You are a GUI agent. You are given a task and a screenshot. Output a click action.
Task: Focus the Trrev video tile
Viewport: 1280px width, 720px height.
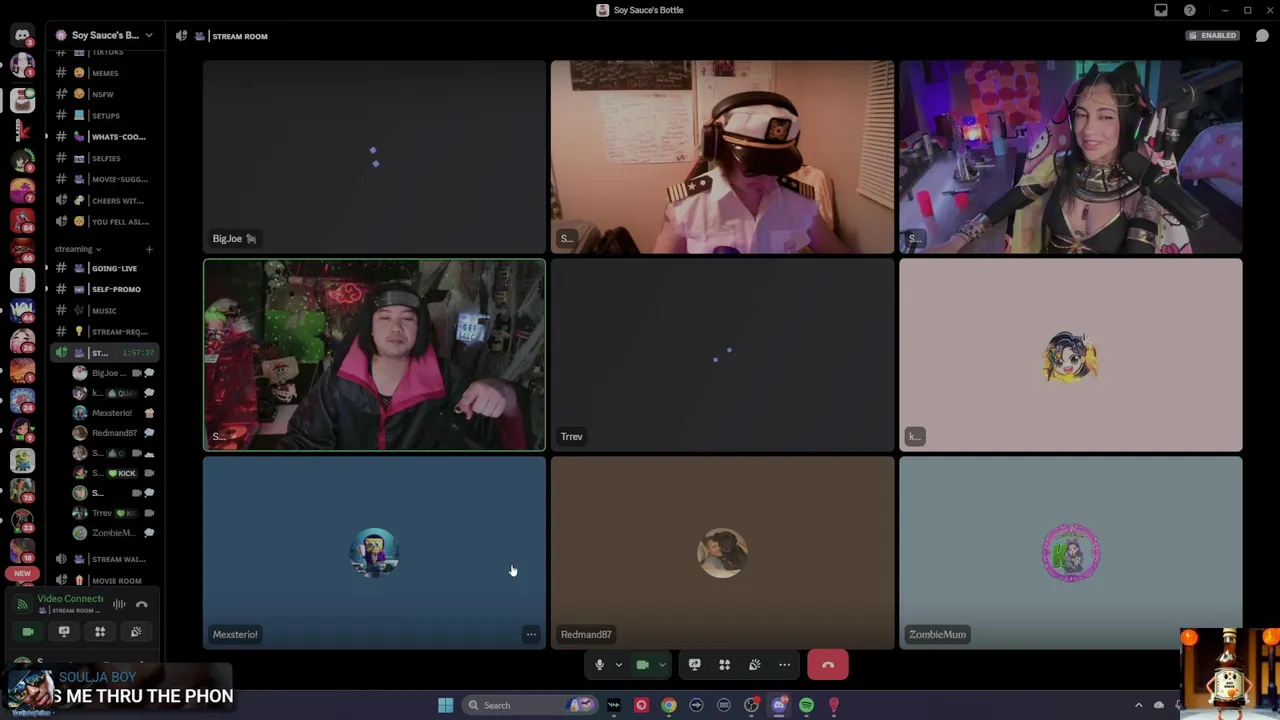[x=722, y=355]
